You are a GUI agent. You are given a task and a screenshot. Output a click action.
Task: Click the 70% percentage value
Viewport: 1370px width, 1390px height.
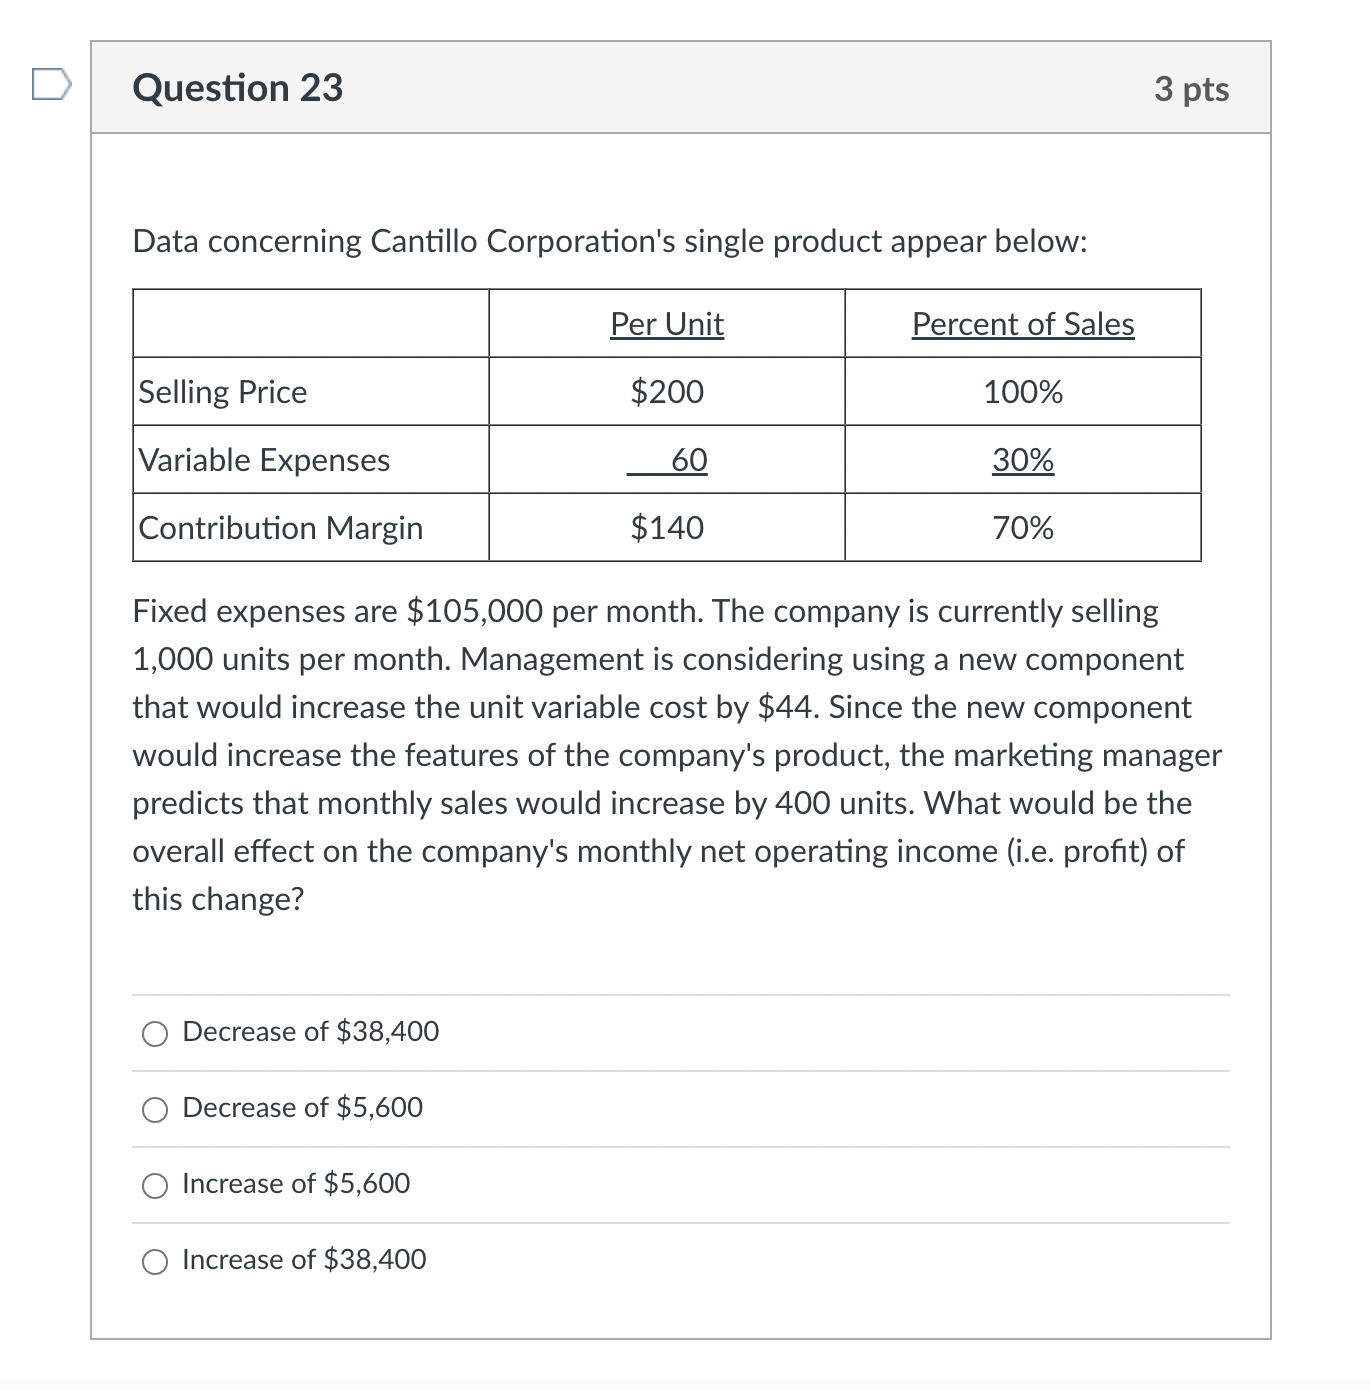click(x=1022, y=528)
